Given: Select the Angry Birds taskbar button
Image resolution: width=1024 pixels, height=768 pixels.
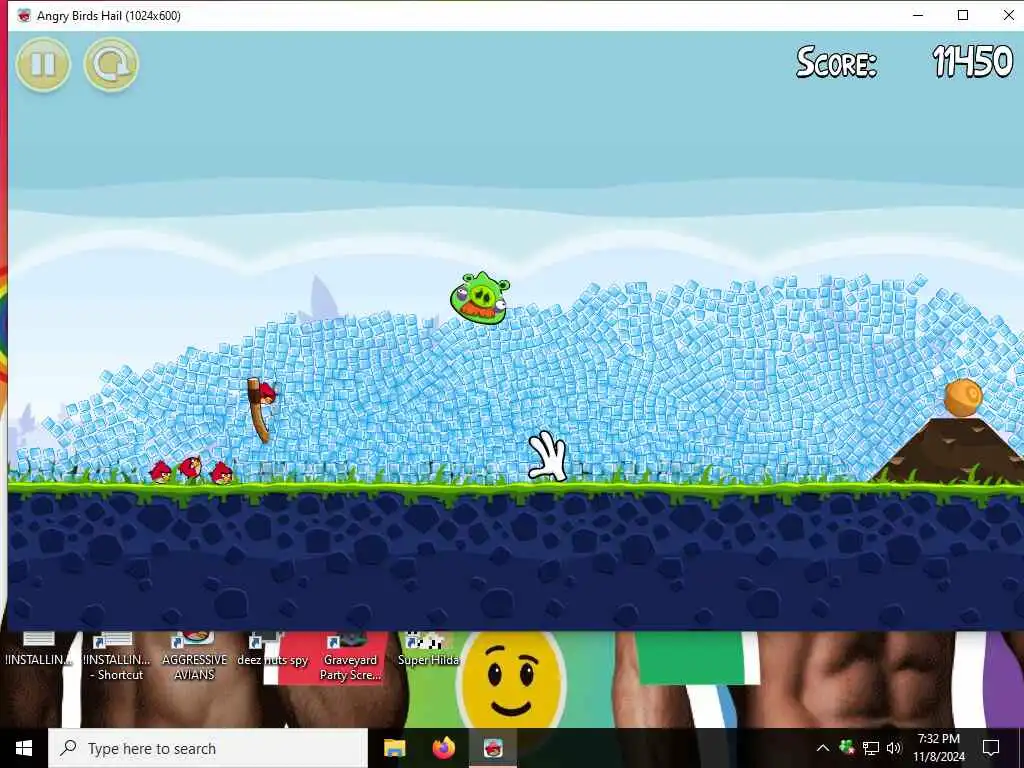Looking at the screenshot, I should coord(493,748).
